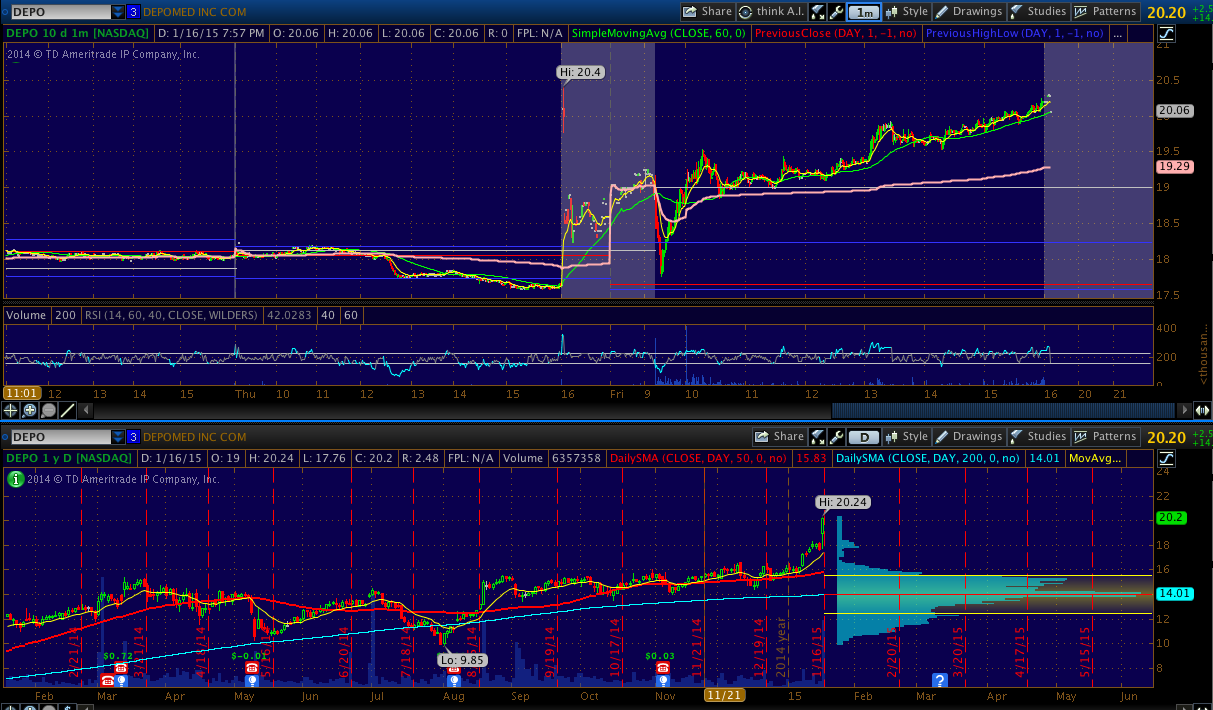Click the earnings phone icon near March
The width and height of the screenshot is (1213, 710).
pyautogui.click(x=119, y=668)
